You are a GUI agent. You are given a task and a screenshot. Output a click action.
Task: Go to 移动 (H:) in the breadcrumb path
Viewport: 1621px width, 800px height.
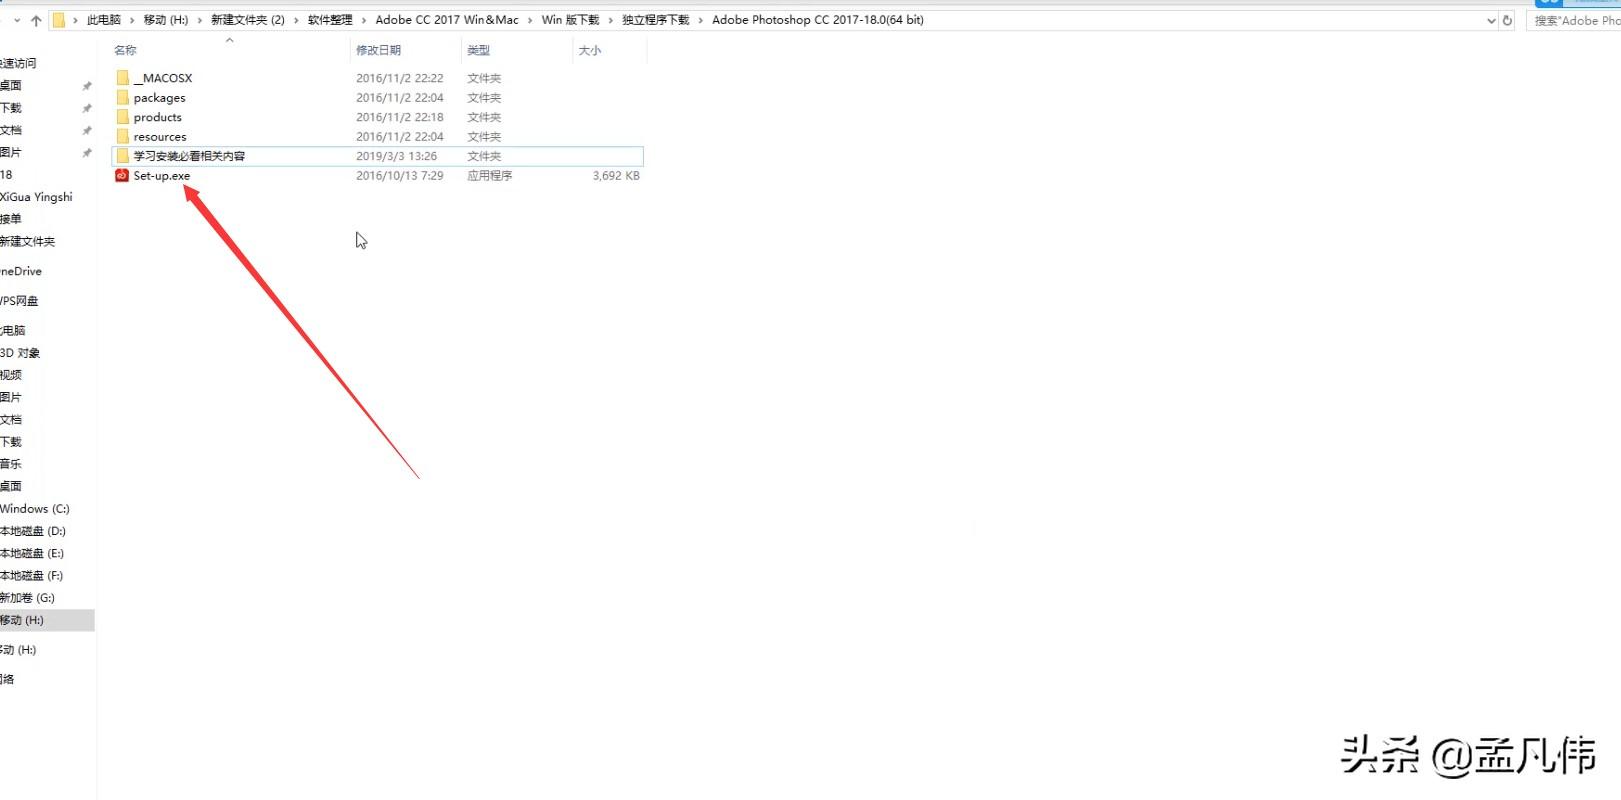[x=165, y=20]
